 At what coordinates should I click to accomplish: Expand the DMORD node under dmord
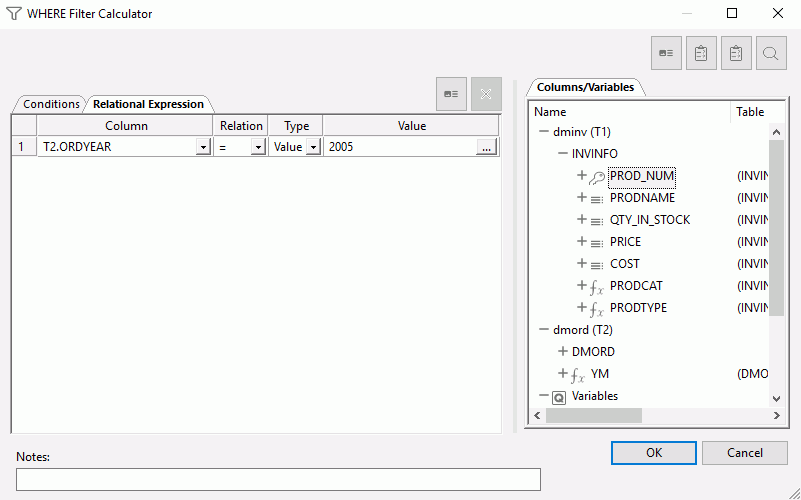click(x=562, y=352)
